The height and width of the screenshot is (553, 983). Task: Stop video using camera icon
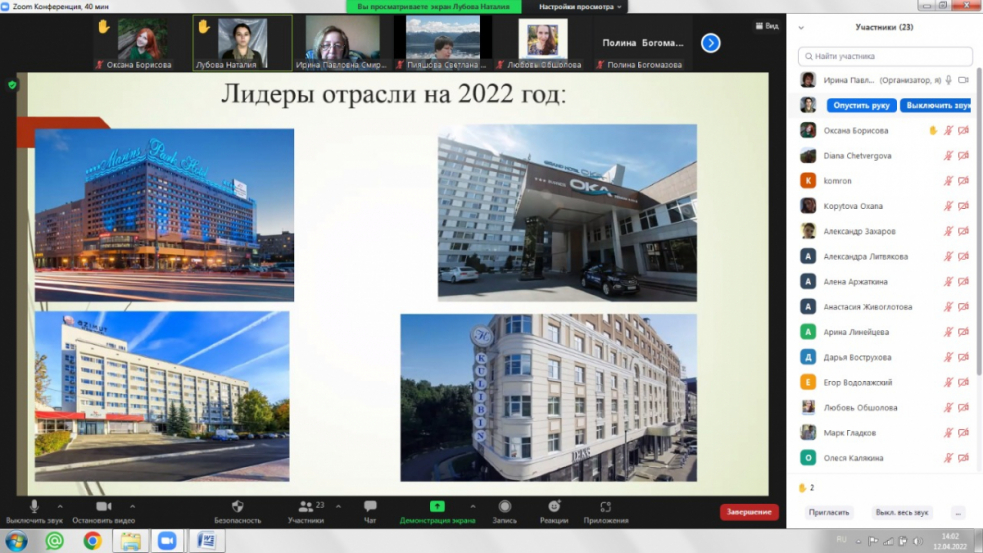(104, 506)
